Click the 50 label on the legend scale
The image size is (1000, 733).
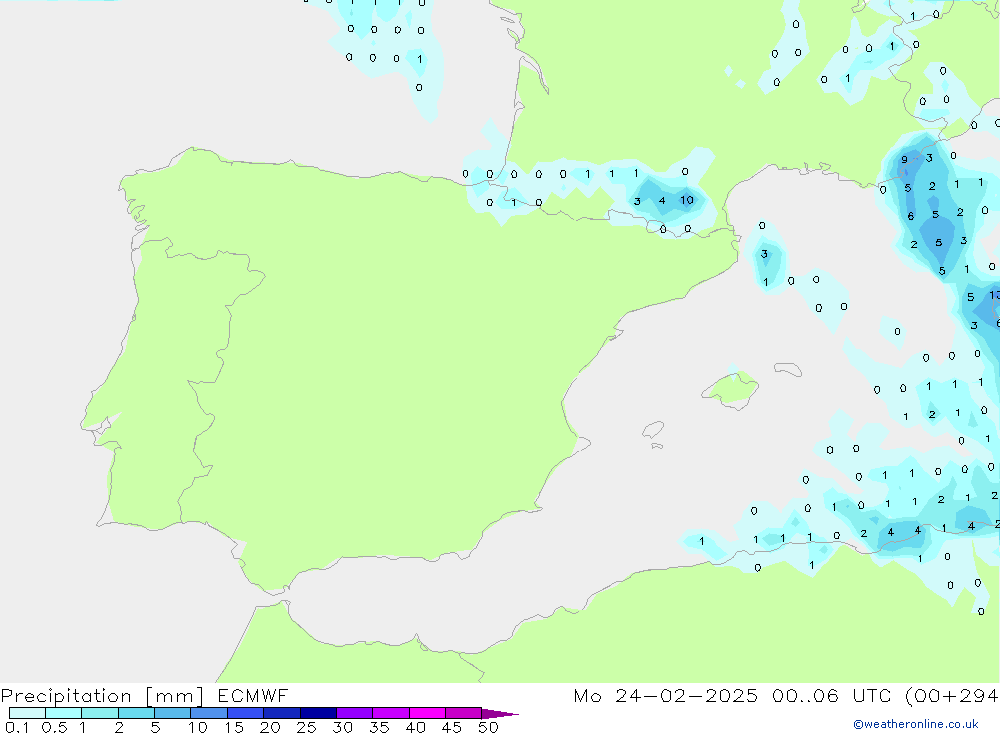[x=487, y=727]
